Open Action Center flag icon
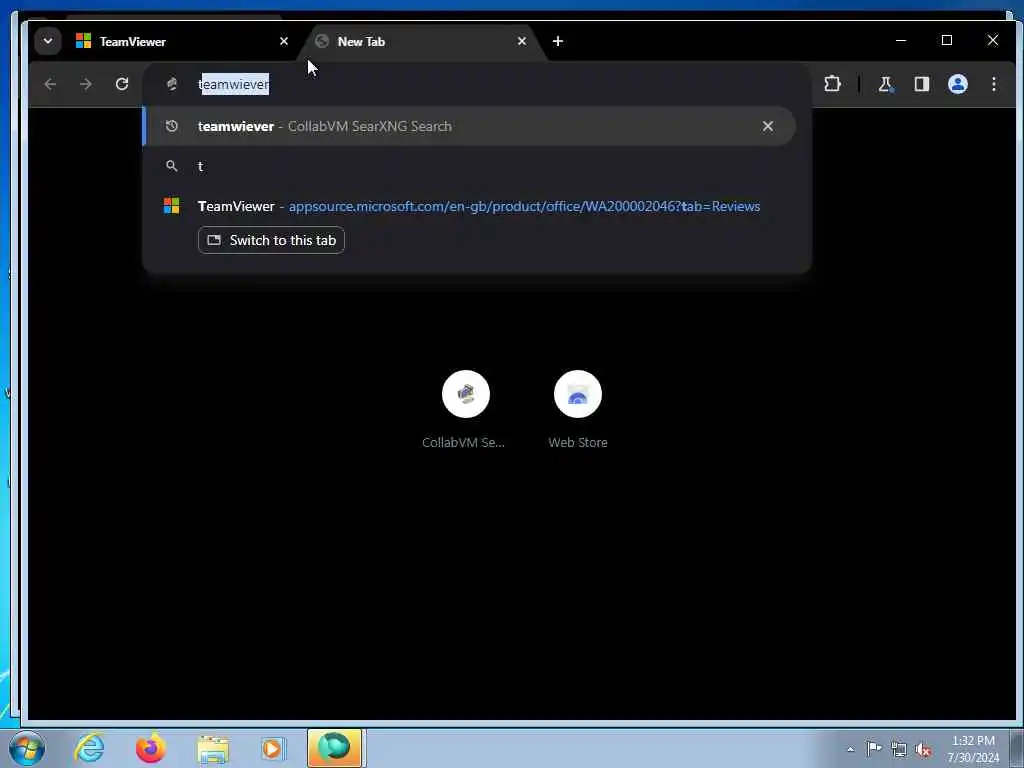 874,749
